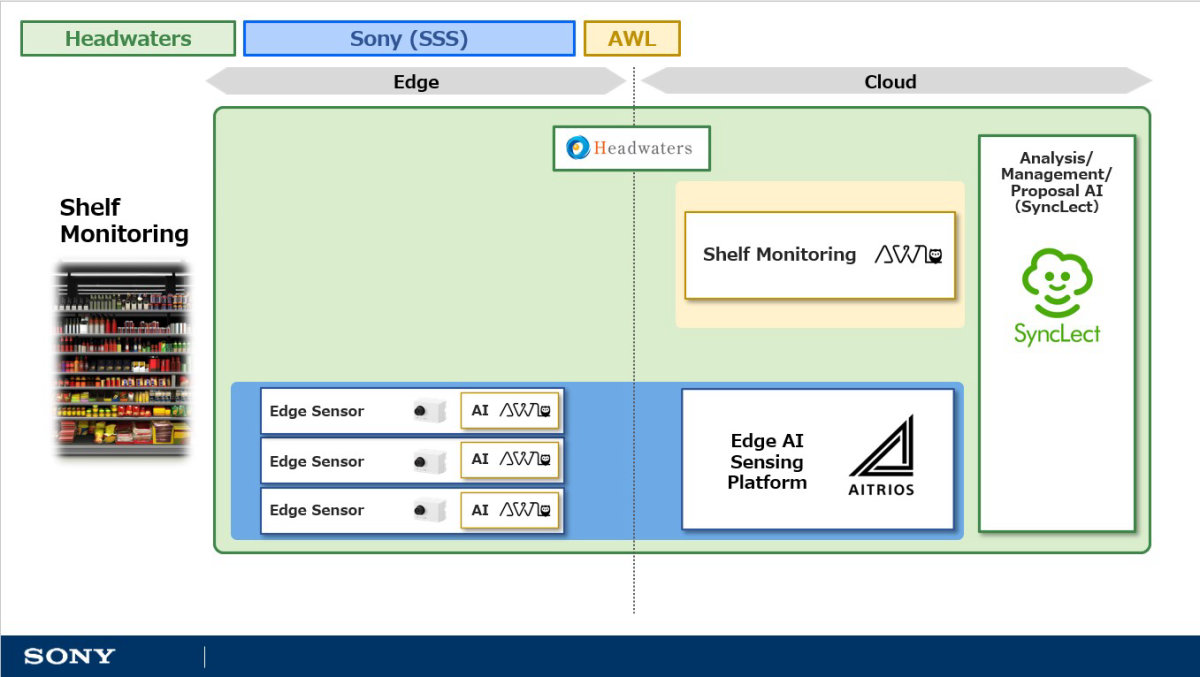Click the camera icon in first Edge Sensor row
The image size is (1200, 677).
[x=429, y=411]
